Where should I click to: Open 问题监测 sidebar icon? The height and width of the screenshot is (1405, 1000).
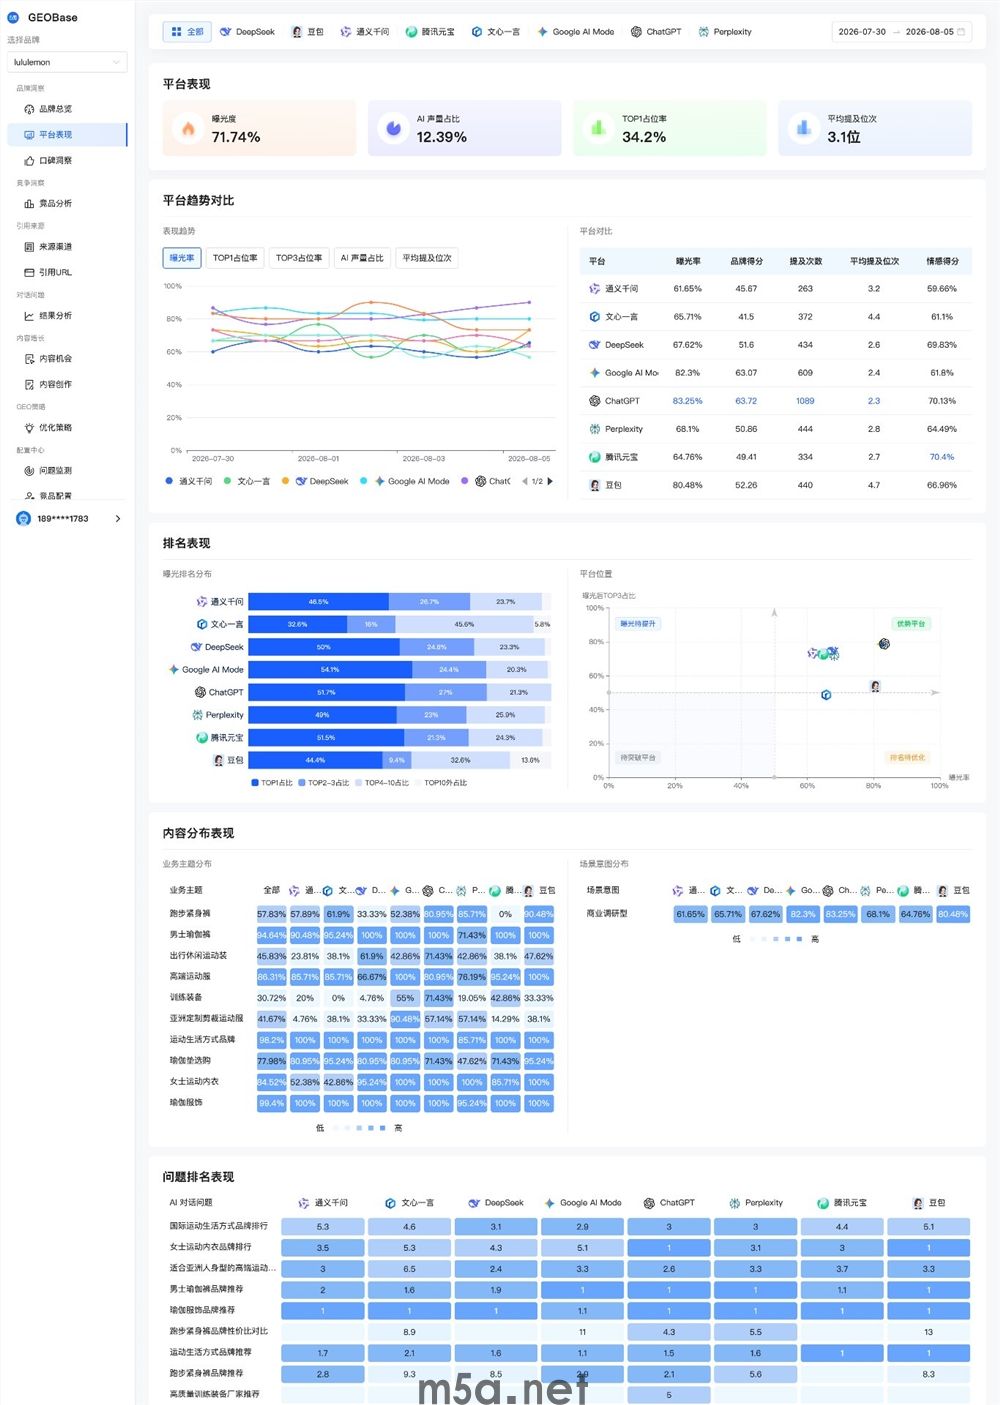[x=29, y=470]
